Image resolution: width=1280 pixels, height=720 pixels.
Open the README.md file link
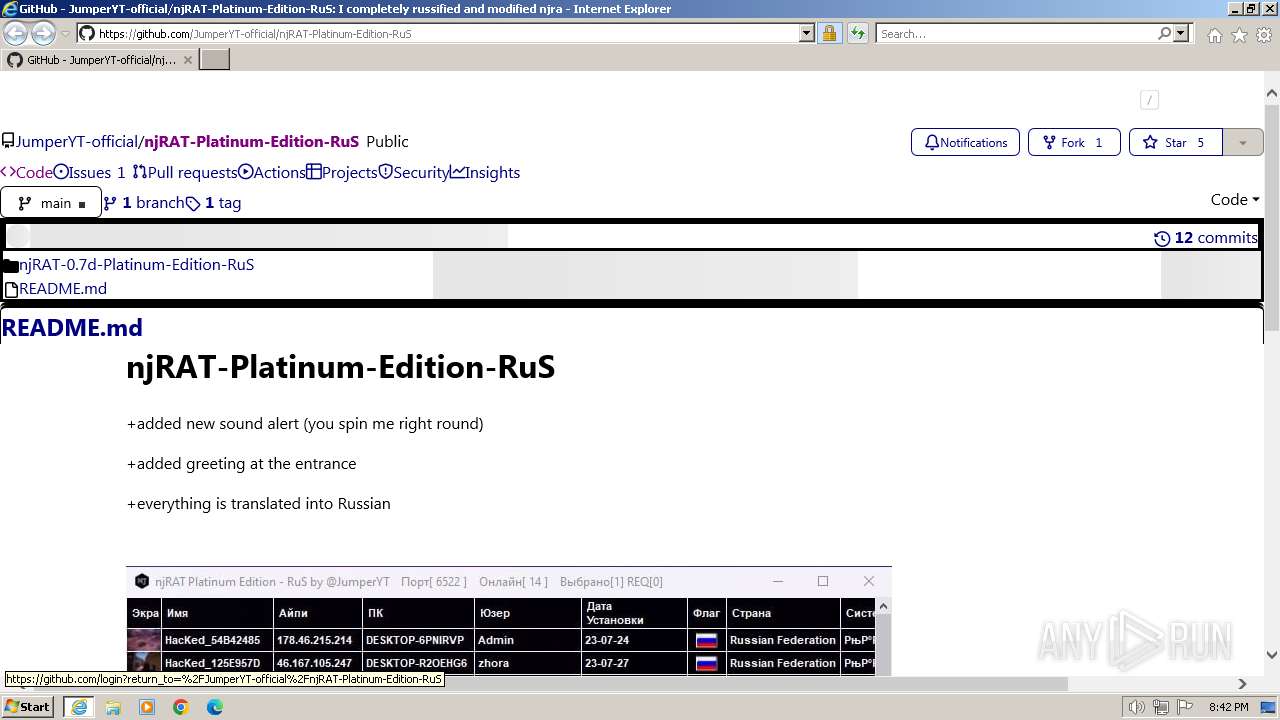tap(63, 288)
